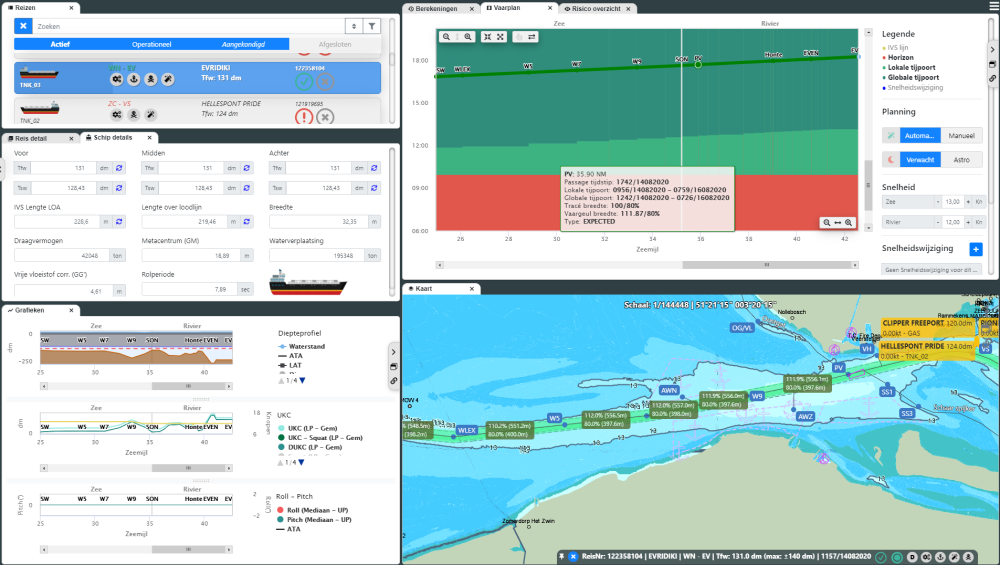Select the Astro tide option
The image size is (1000, 565).
click(960, 160)
